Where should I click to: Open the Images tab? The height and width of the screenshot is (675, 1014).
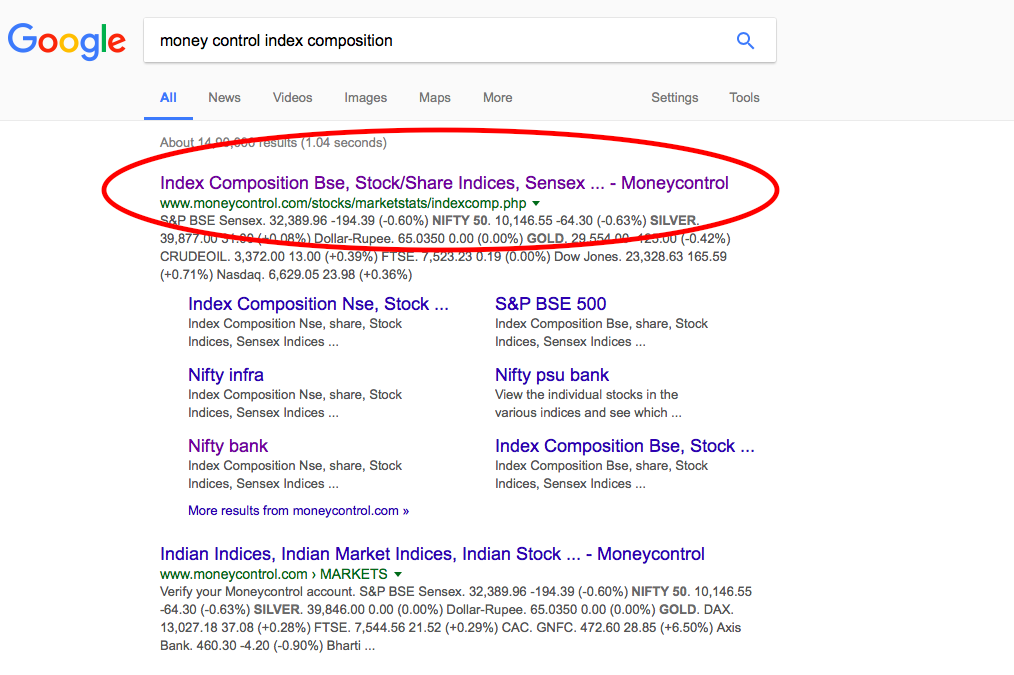point(365,98)
